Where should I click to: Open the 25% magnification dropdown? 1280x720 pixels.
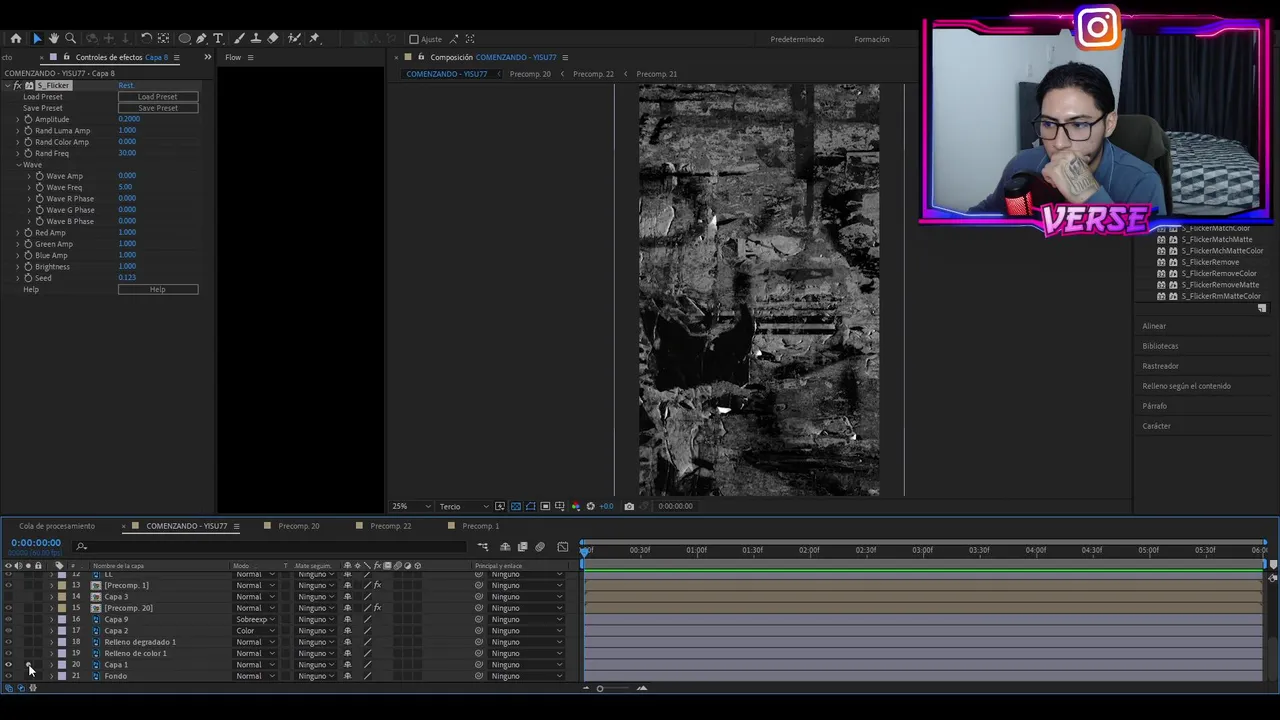coord(411,506)
